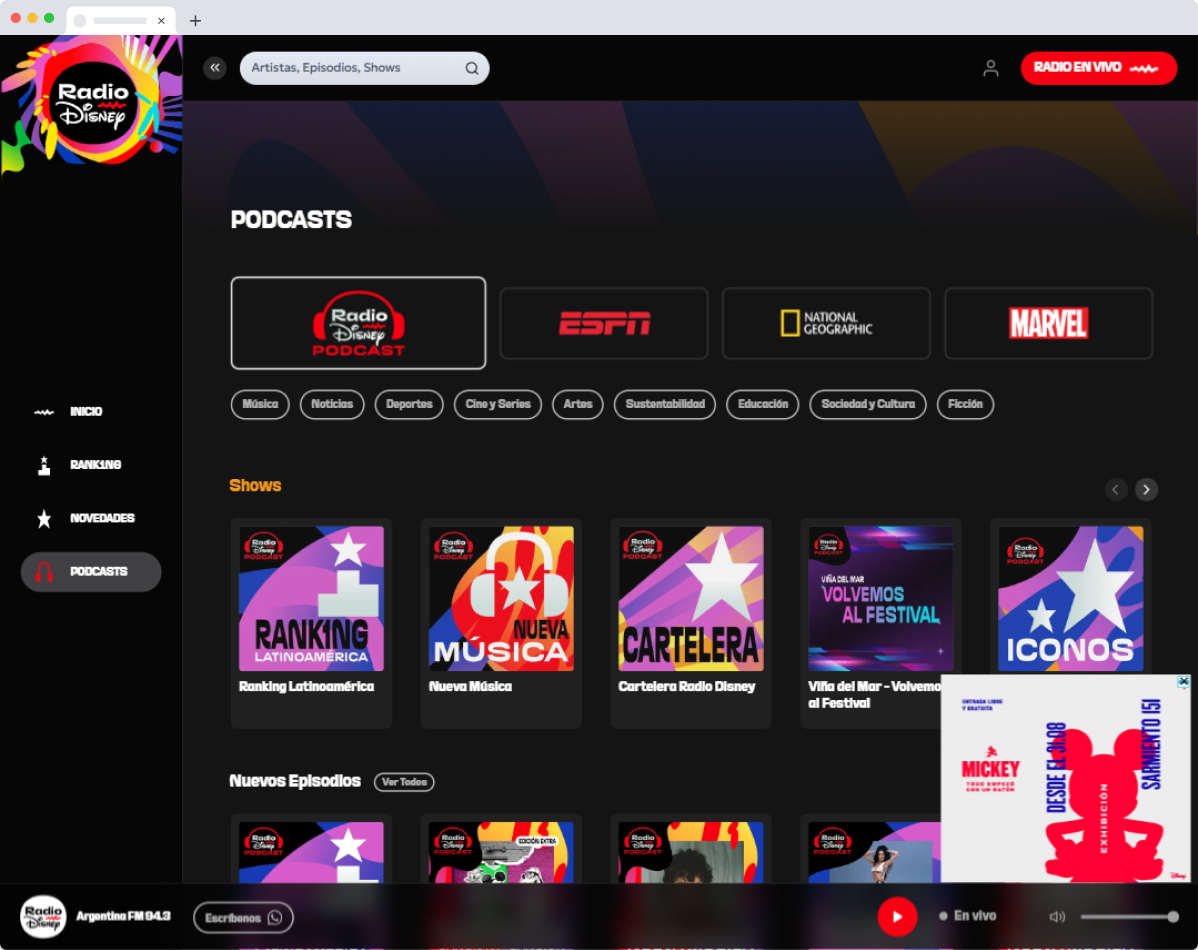Filter by Música category

(x=260, y=404)
